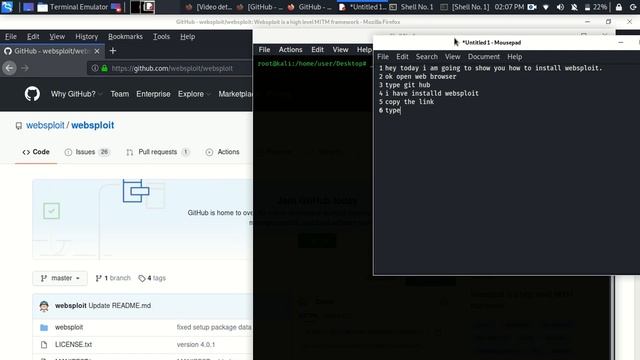Open the Firefox Edit menu

pos(33,36)
